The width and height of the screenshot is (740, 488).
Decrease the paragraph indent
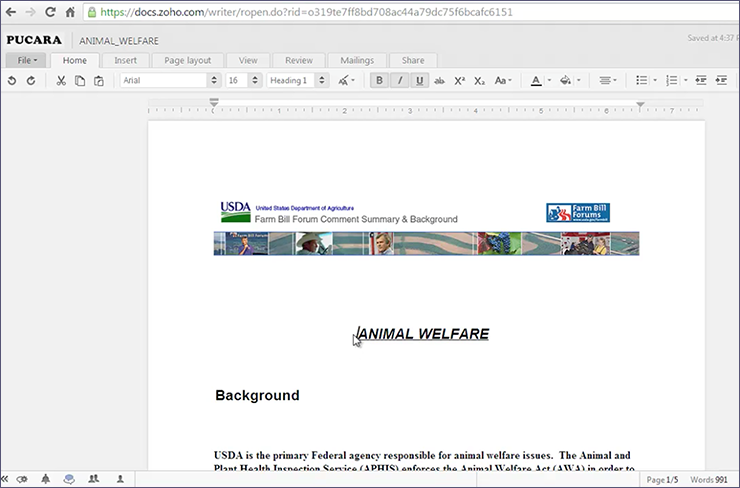(700, 80)
